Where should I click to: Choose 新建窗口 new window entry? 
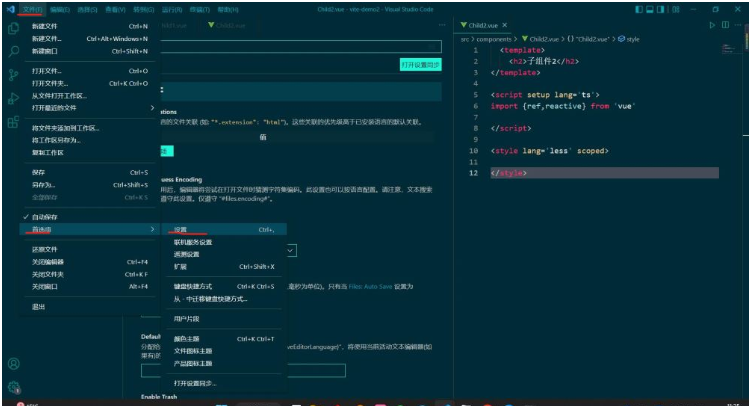click(89, 51)
